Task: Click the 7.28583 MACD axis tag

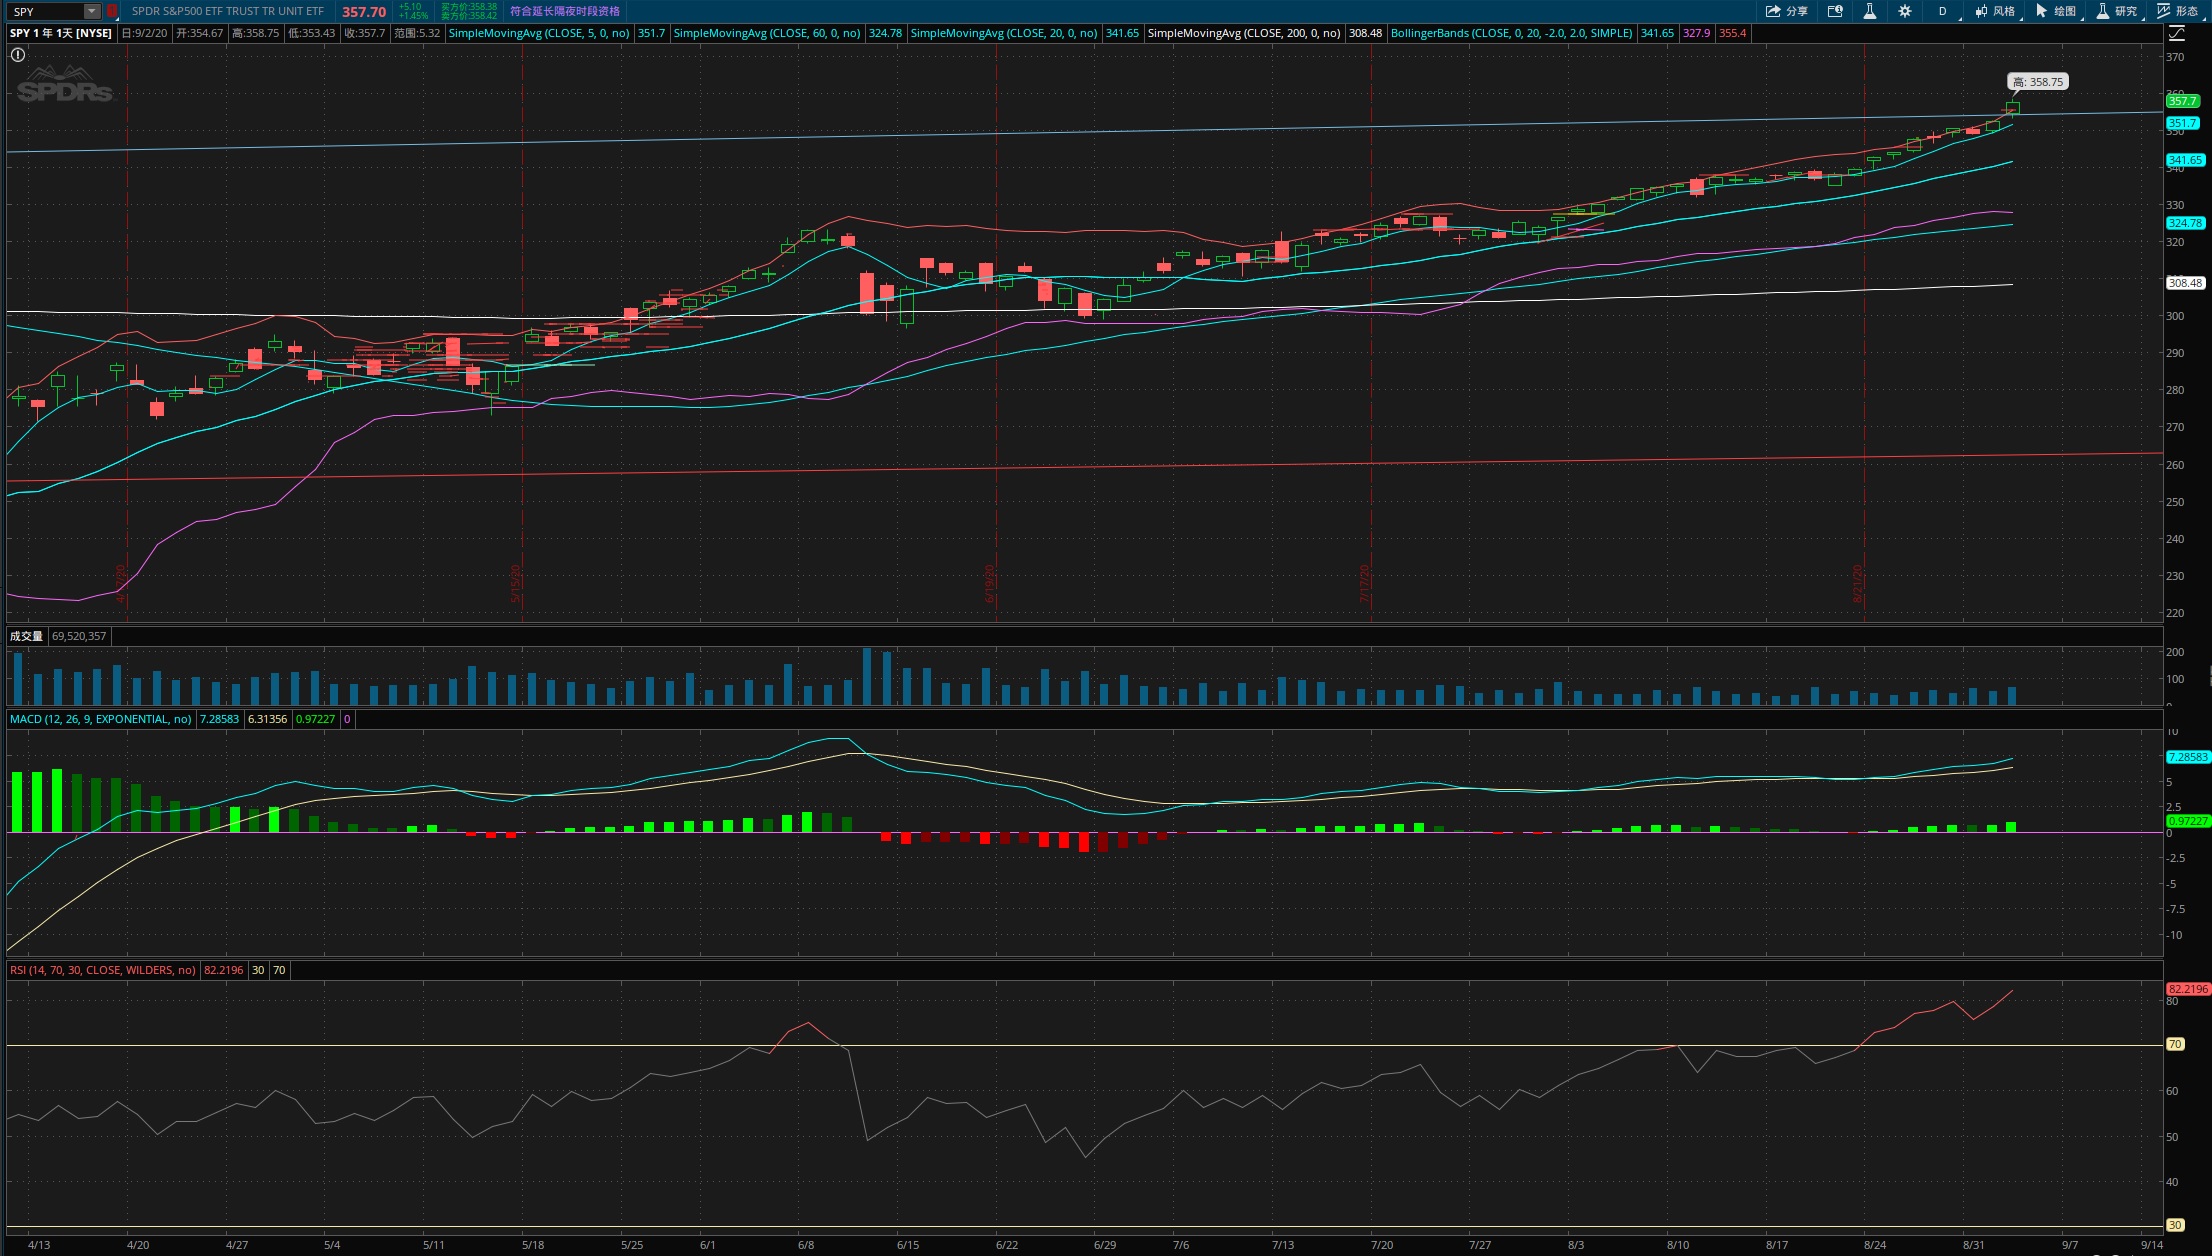Action: click(x=2187, y=757)
